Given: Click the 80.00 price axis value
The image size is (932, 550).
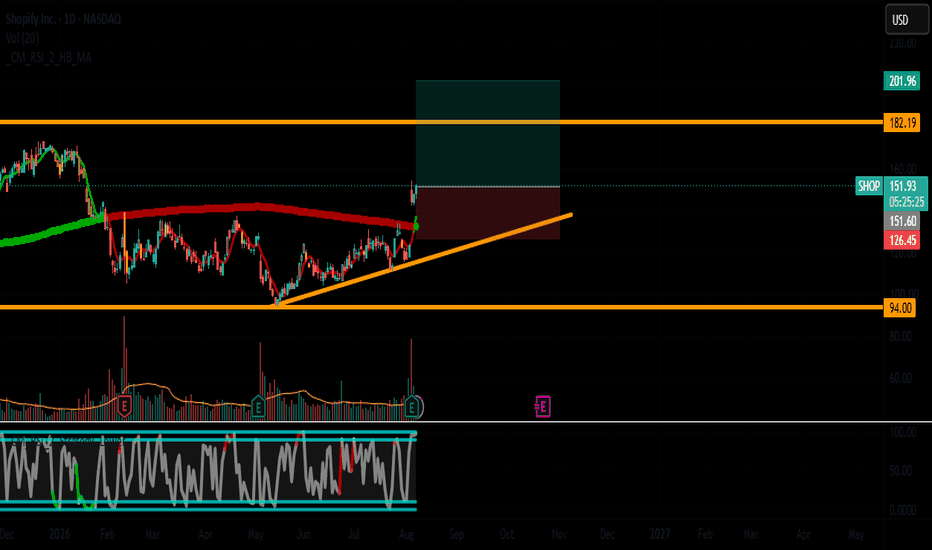Looking at the screenshot, I should [x=900, y=336].
